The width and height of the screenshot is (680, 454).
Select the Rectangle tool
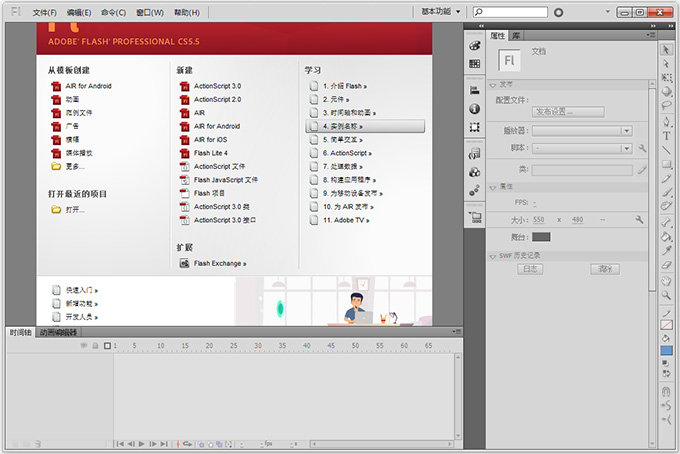pos(666,164)
